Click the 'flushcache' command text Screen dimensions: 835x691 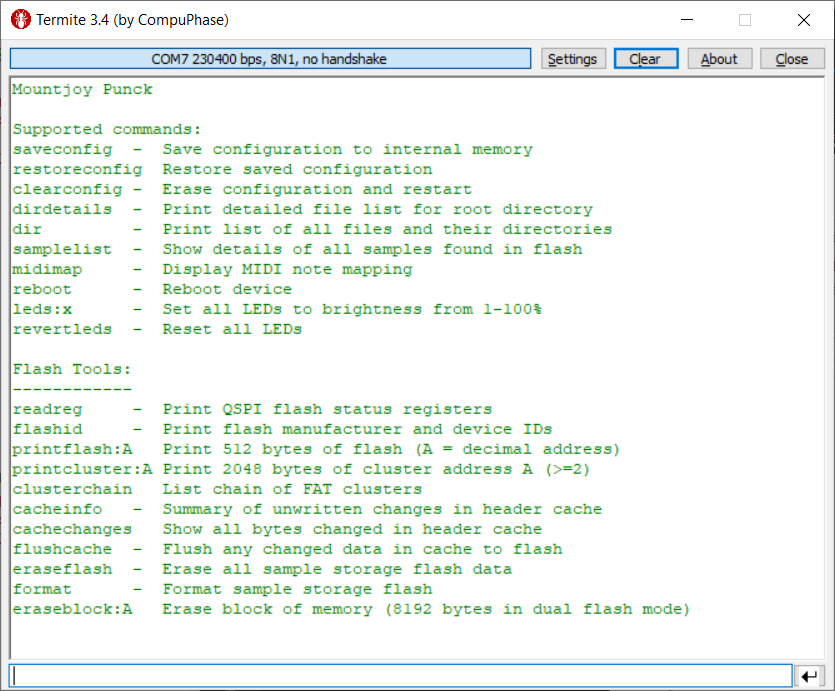[x=62, y=549]
